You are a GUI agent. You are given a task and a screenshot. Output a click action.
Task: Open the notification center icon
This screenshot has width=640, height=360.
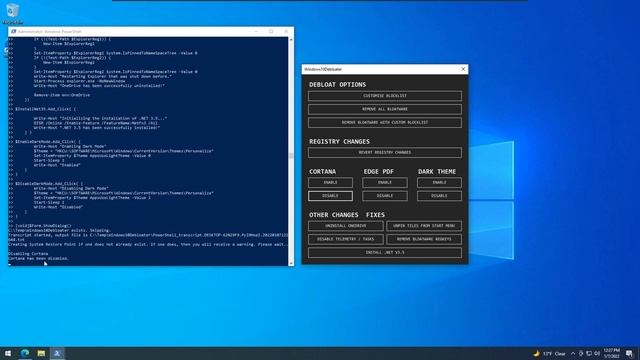629,353
